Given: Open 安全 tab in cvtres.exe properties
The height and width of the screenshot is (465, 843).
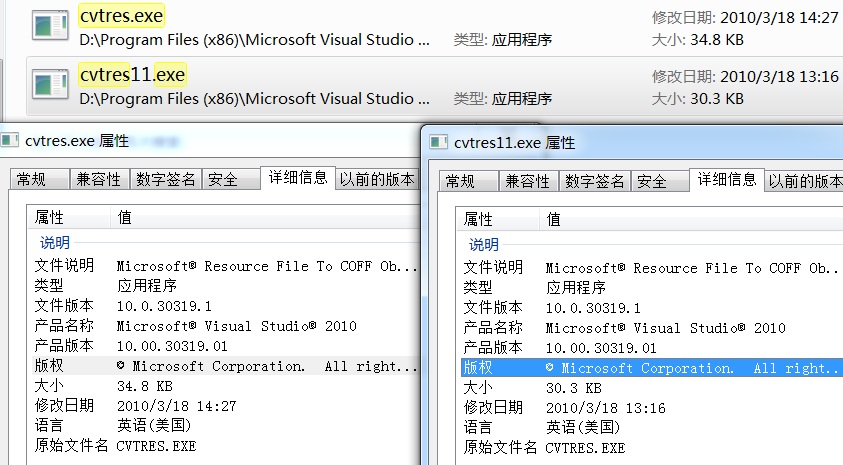Looking at the screenshot, I should [x=229, y=179].
